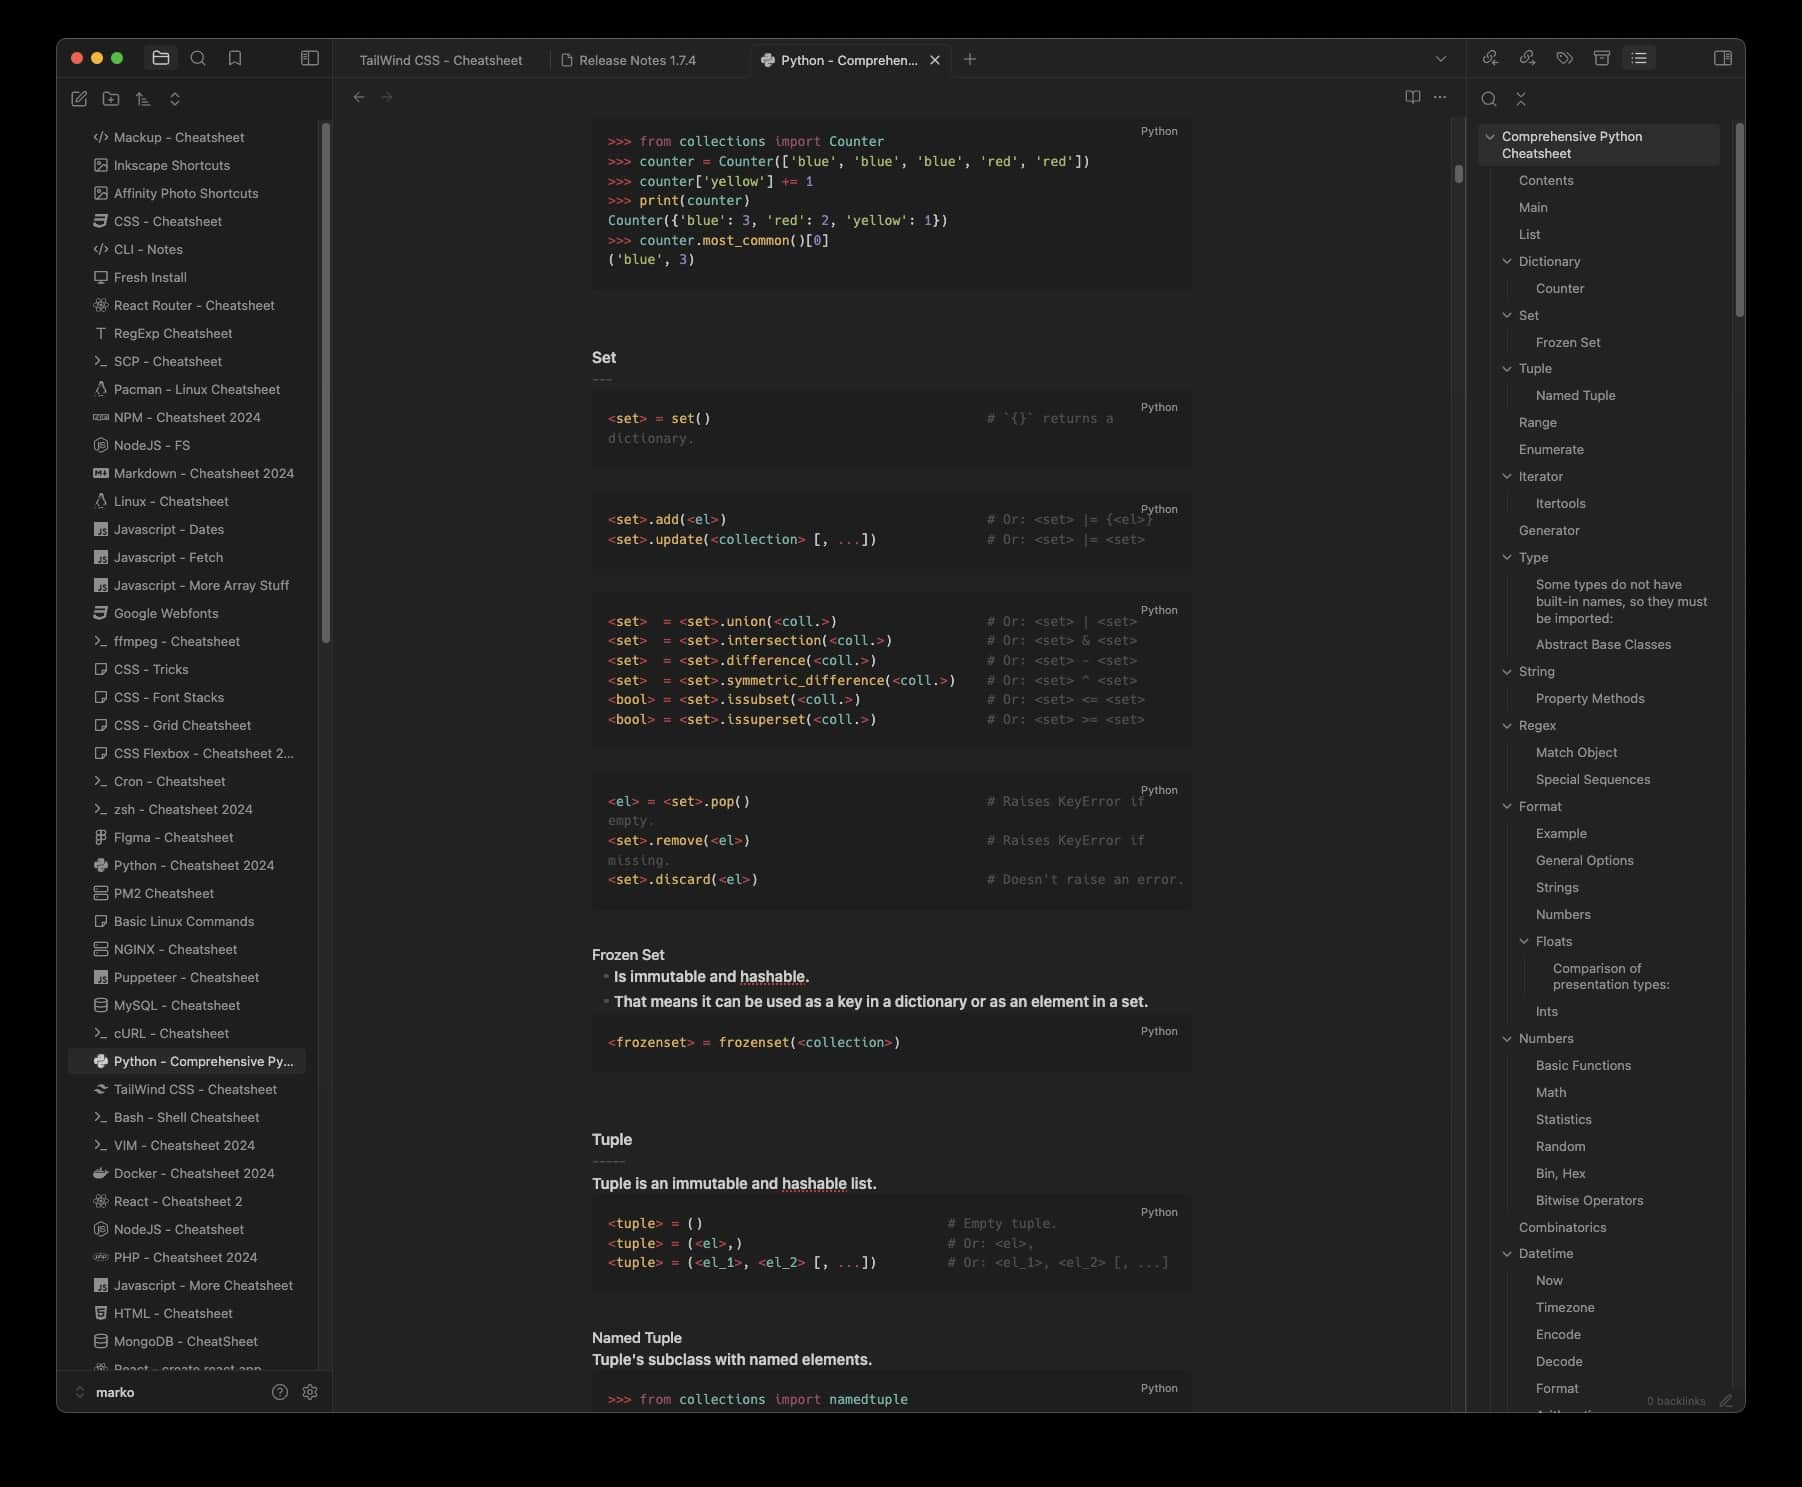The height and width of the screenshot is (1487, 1802).
Task: Collapse all outline headings icon
Action: click(1521, 99)
